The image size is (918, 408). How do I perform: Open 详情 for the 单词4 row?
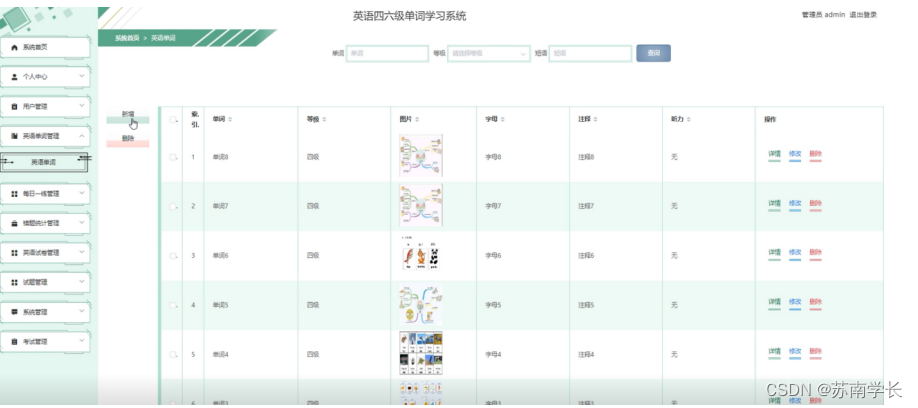(775, 352)
